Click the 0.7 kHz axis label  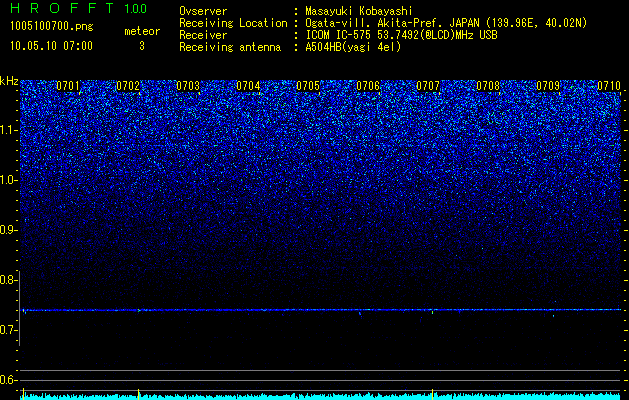(9, 330)
